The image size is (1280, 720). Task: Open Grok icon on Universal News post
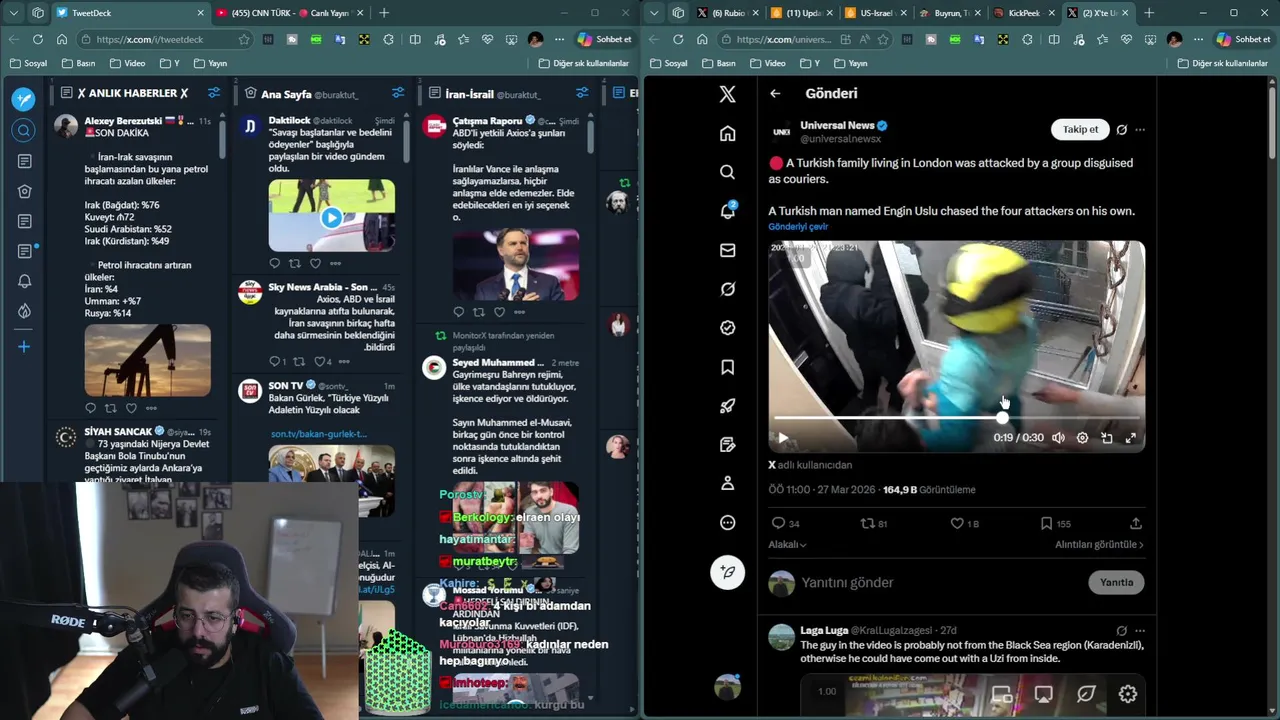click(1121, 130)
